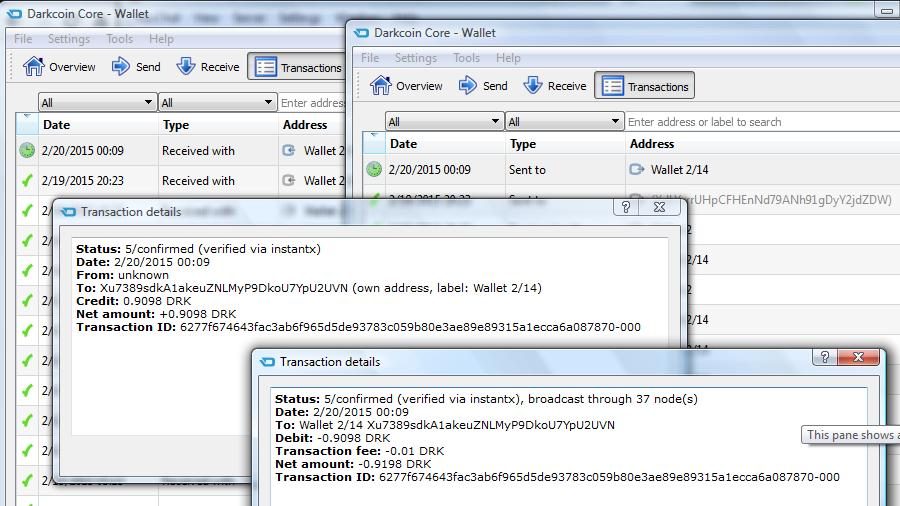Open File menu in back wallet window
This screenshot has height=506, width=900.
23,39
